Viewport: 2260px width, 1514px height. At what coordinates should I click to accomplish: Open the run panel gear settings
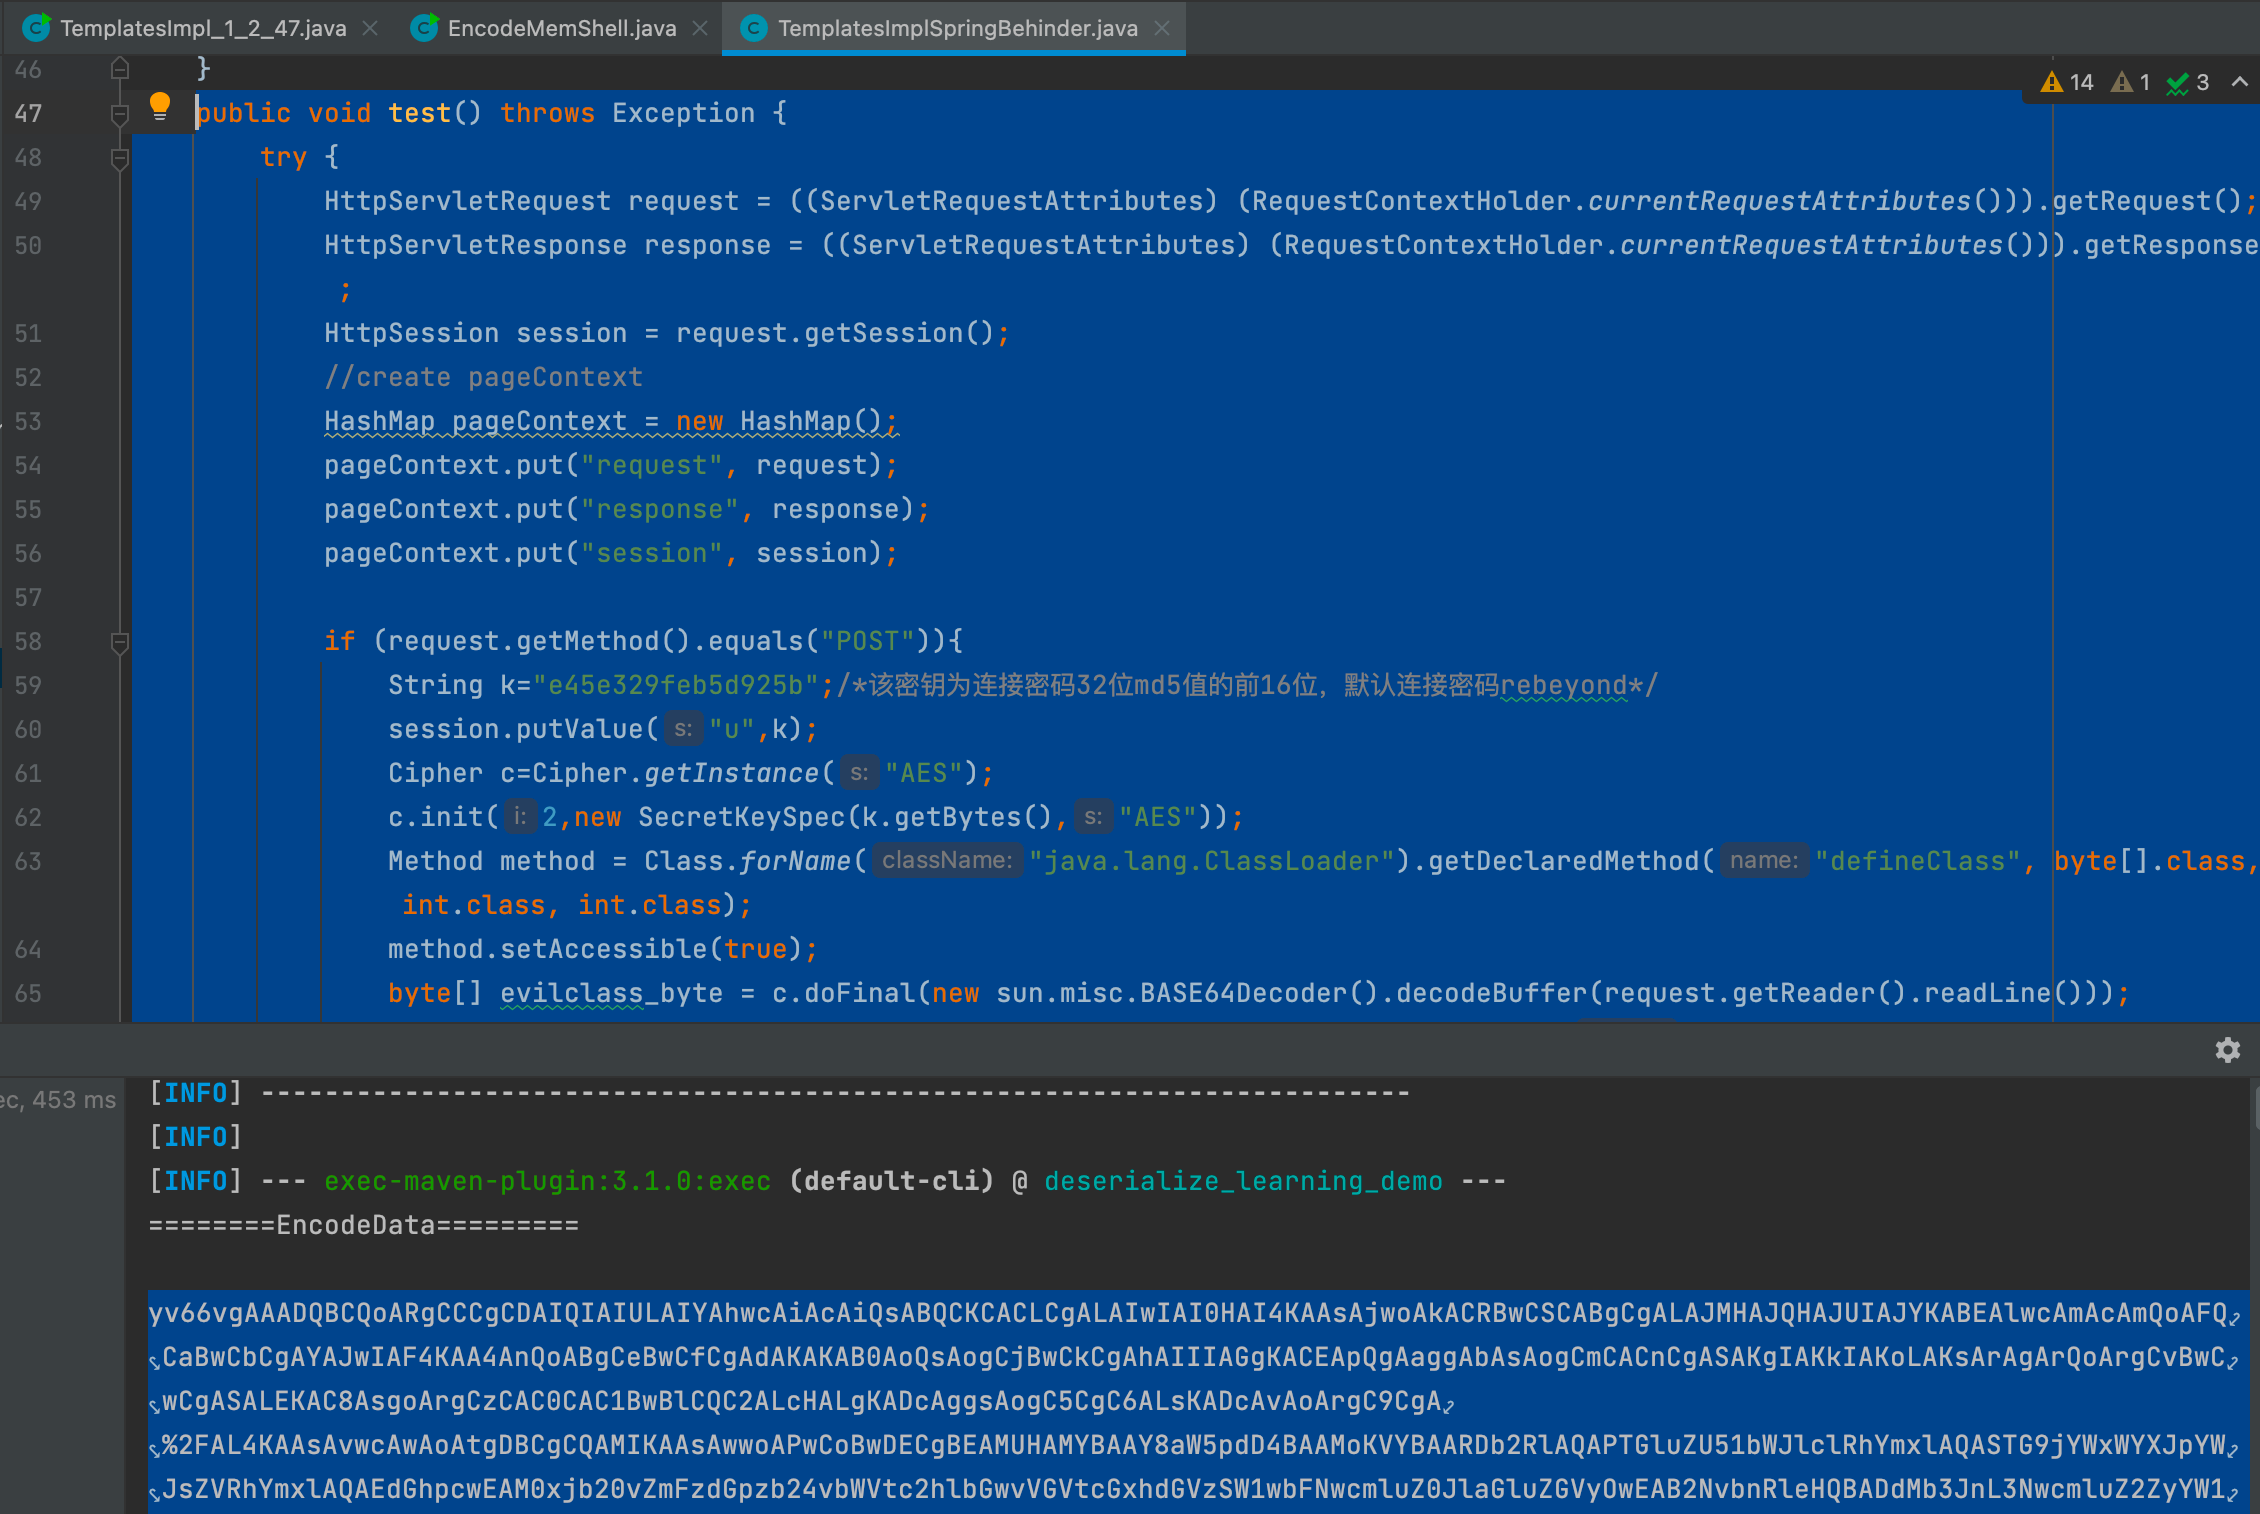(x=2227, y=1050)
